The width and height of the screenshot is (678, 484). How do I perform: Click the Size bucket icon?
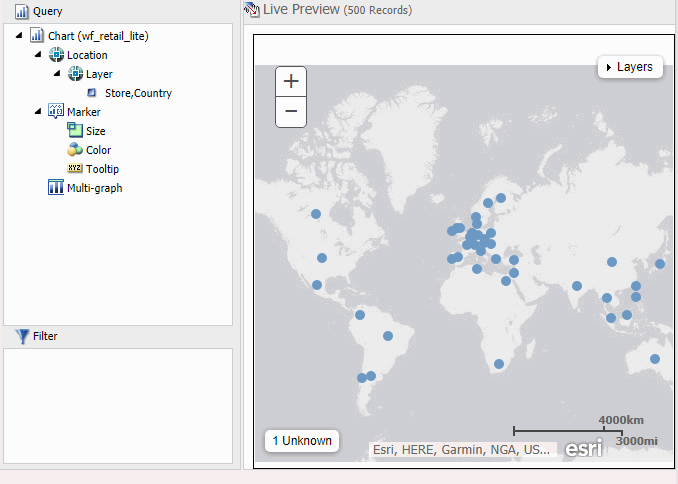coord(75,131)
